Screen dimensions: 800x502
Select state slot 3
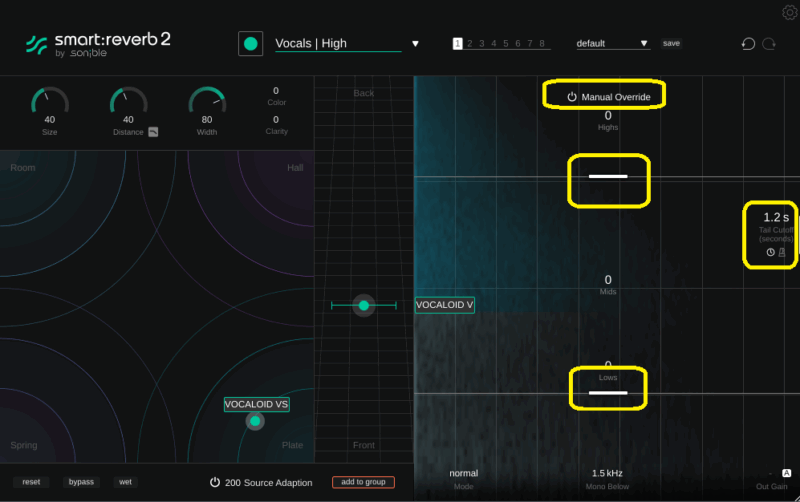click(x=482, y=44)
